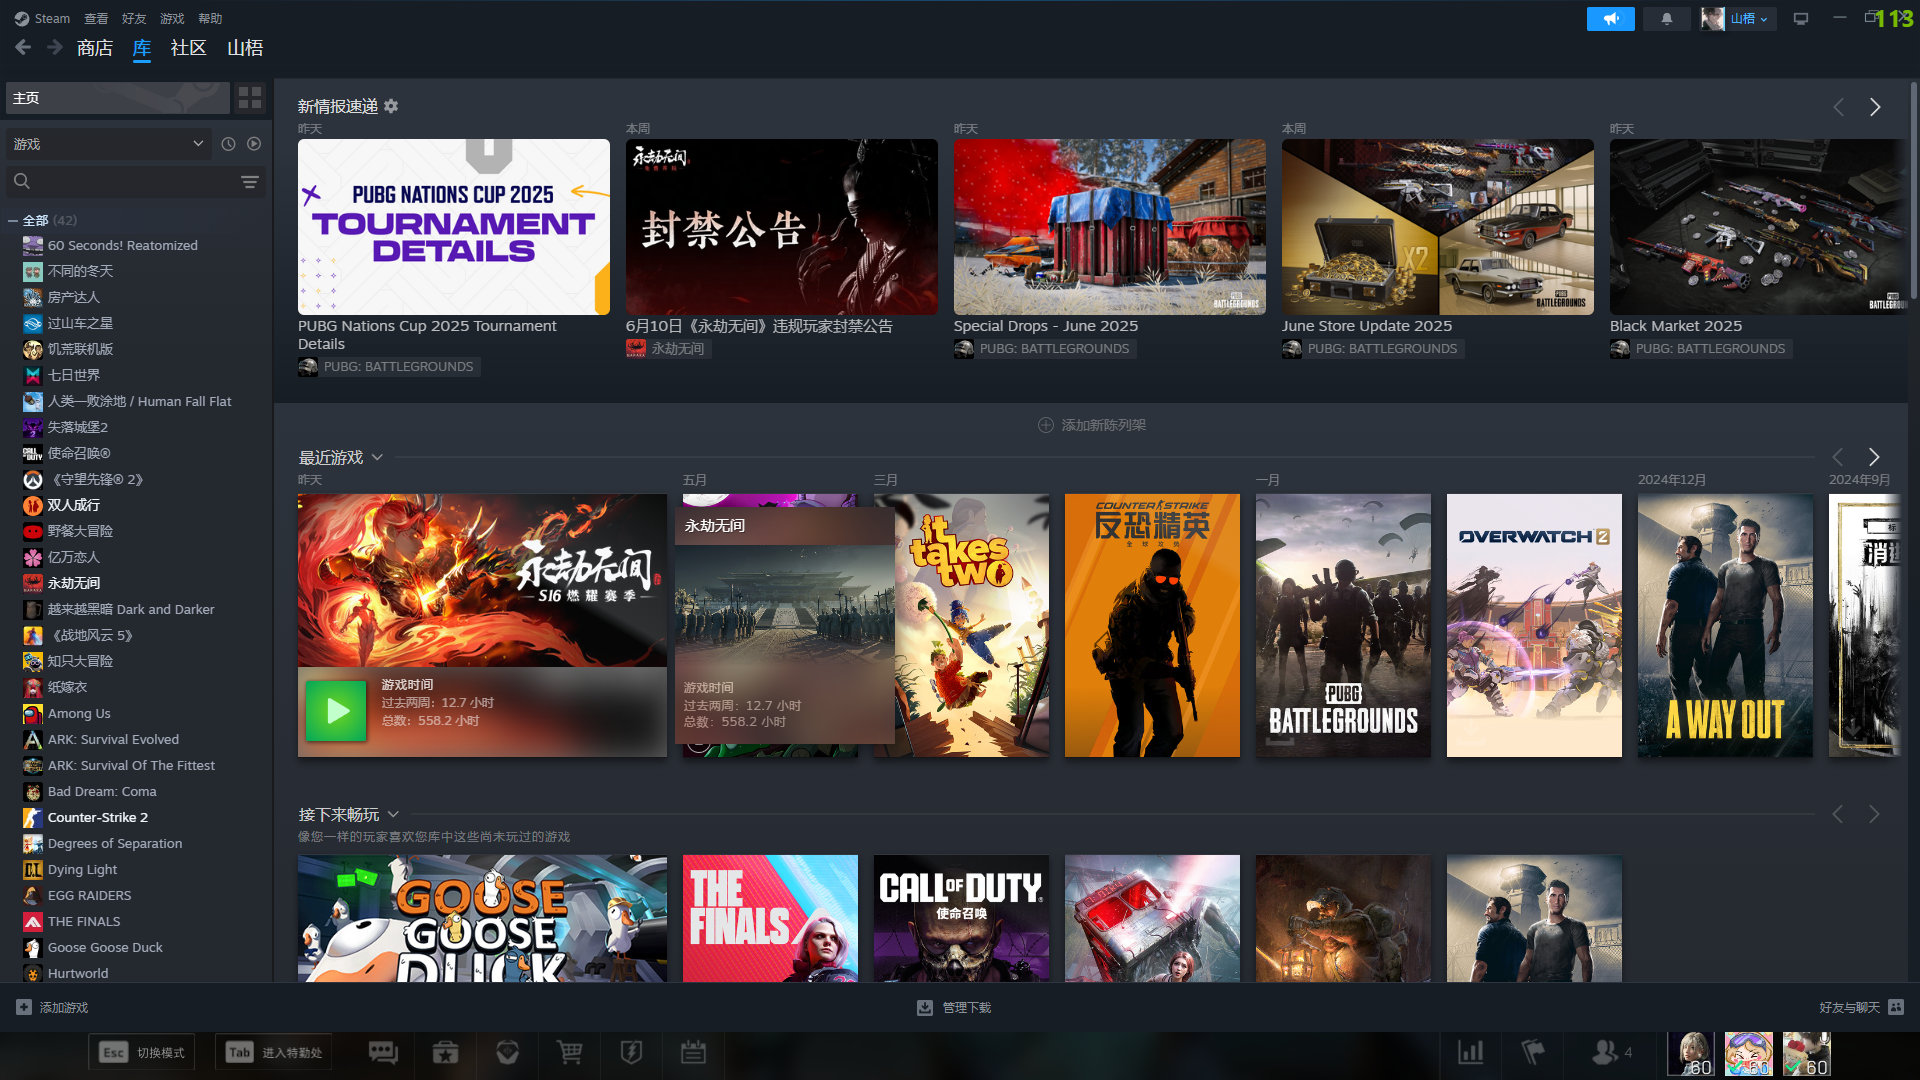1920x1080 pixels.
Task: Open the 好友 menu
Action: 134,18
